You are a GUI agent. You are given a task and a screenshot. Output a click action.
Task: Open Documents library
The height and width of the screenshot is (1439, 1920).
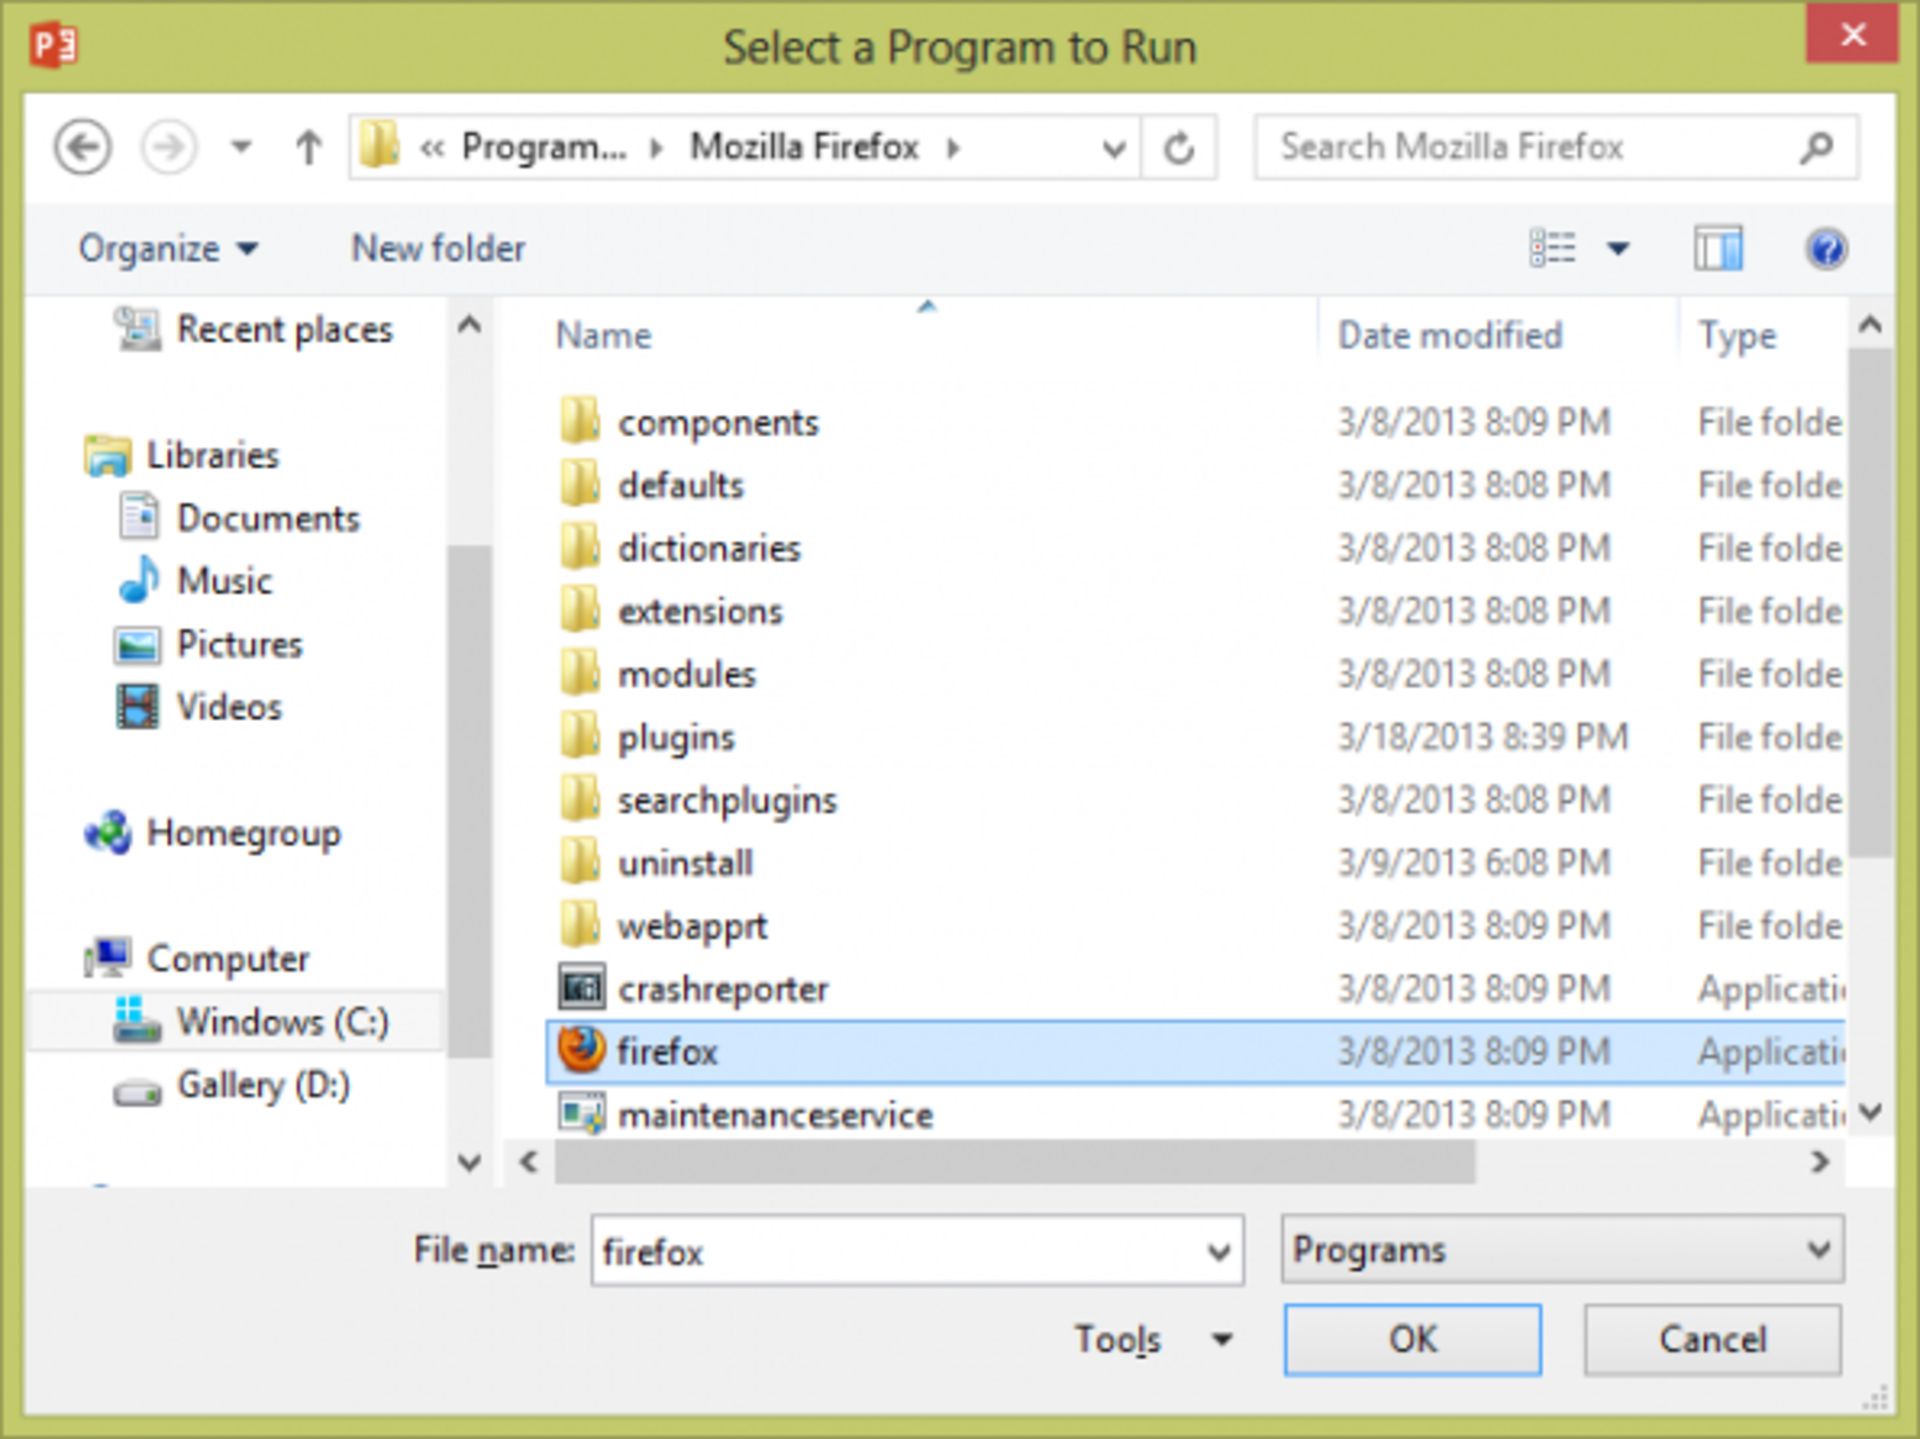click(239, 518)
